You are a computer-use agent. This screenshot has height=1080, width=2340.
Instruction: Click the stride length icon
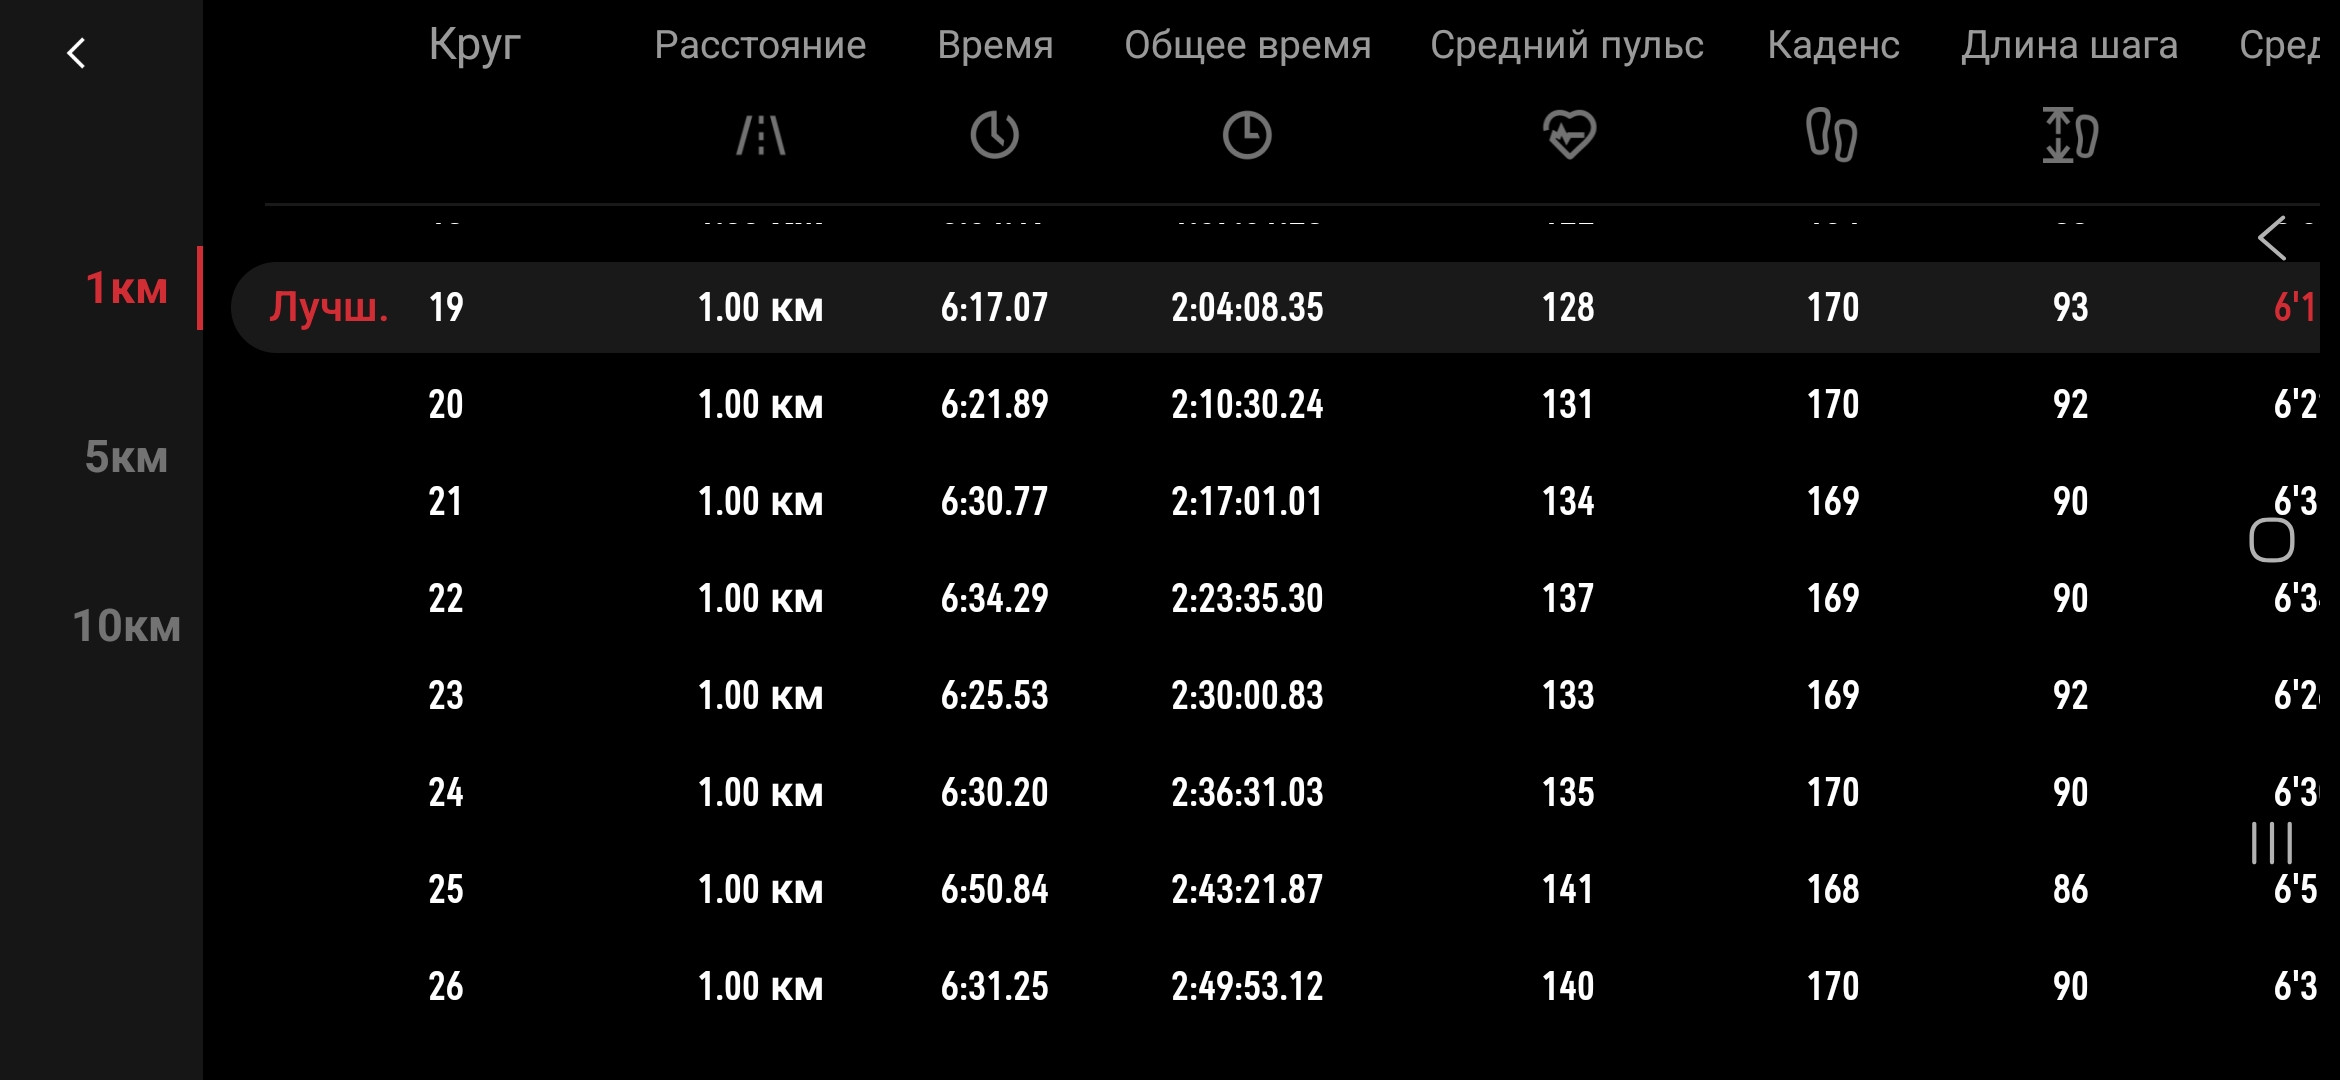[x=2070, y=135]
